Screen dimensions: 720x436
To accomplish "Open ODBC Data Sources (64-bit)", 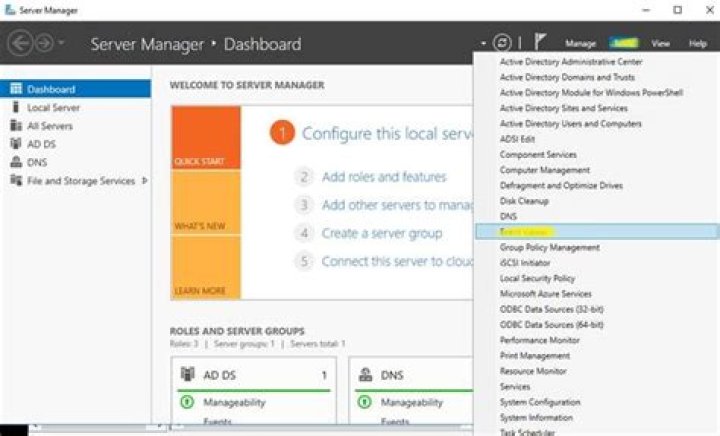I will pos(551,325).
